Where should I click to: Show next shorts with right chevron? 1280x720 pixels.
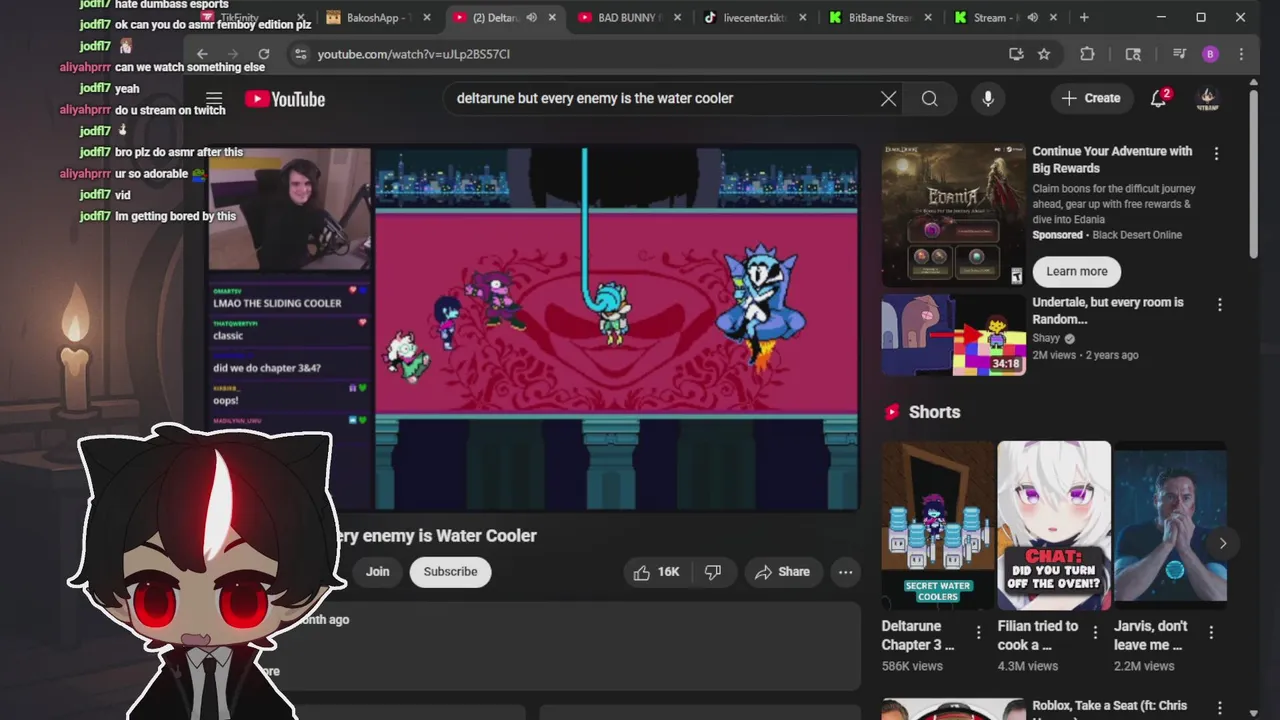click(1222, 543)
